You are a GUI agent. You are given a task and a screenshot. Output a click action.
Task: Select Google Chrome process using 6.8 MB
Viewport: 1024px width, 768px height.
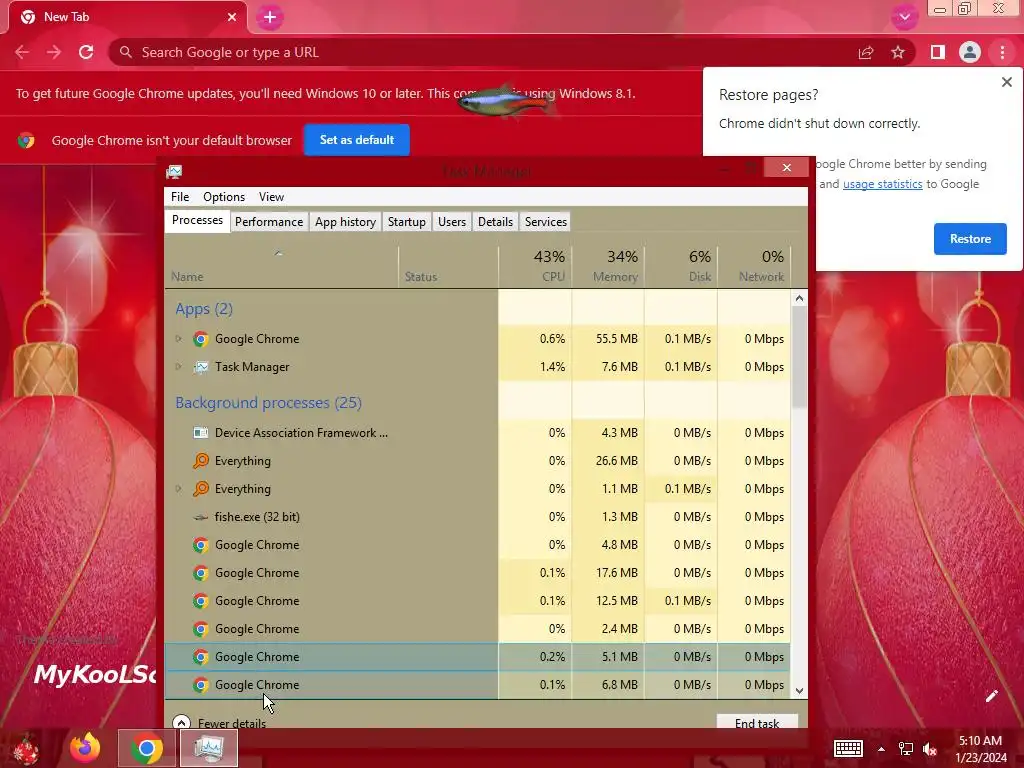tap(477, 686)
